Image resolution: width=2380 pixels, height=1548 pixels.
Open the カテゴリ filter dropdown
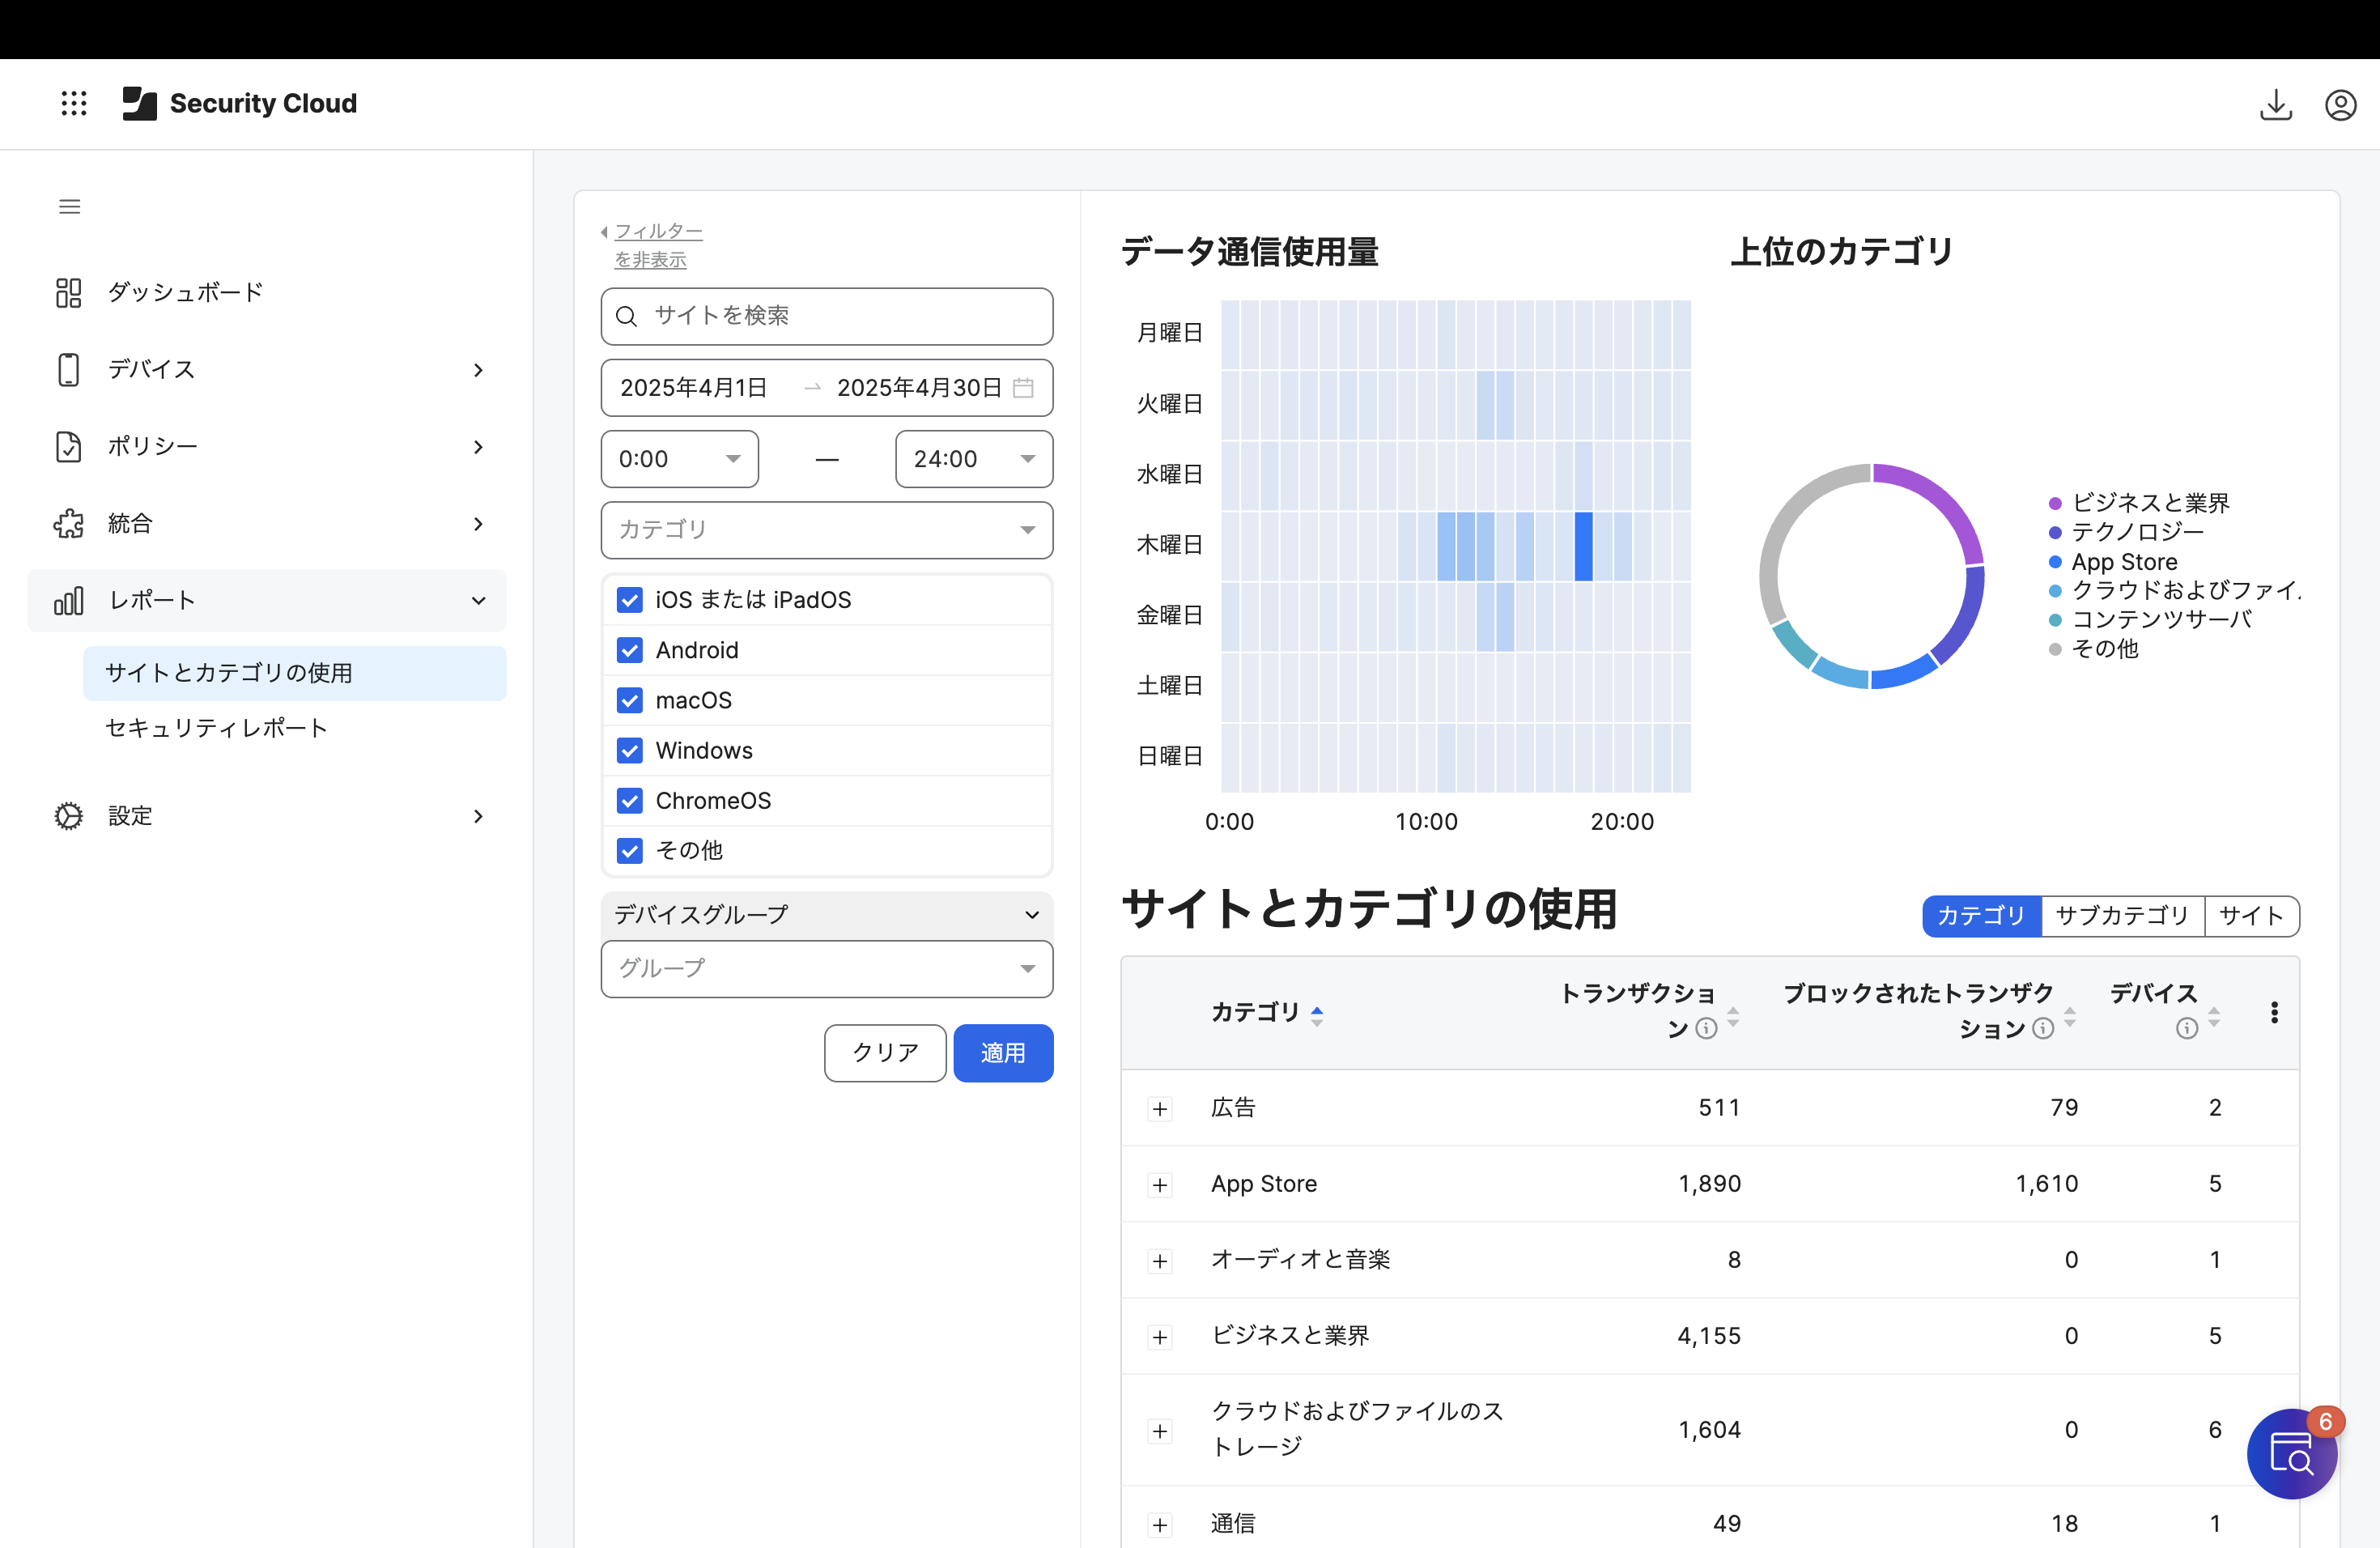(x=826, y=530)
